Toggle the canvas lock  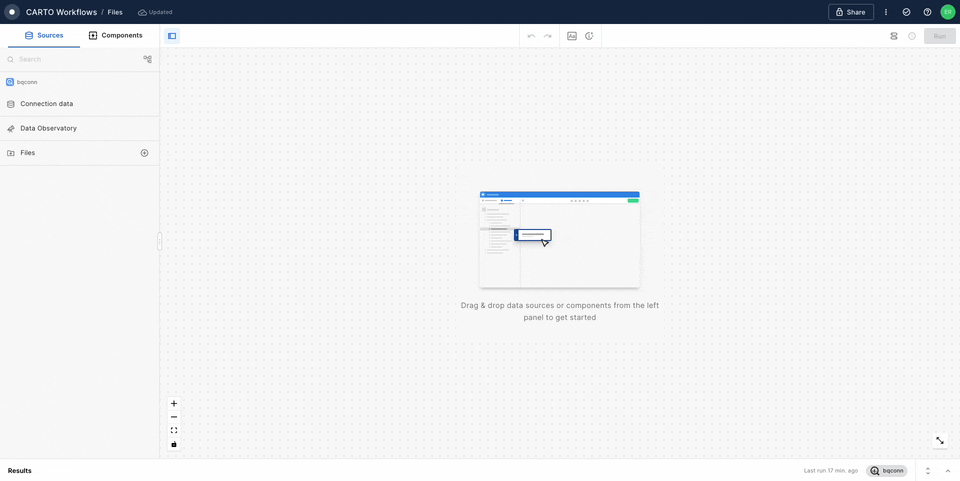click(x=174, y=444)
